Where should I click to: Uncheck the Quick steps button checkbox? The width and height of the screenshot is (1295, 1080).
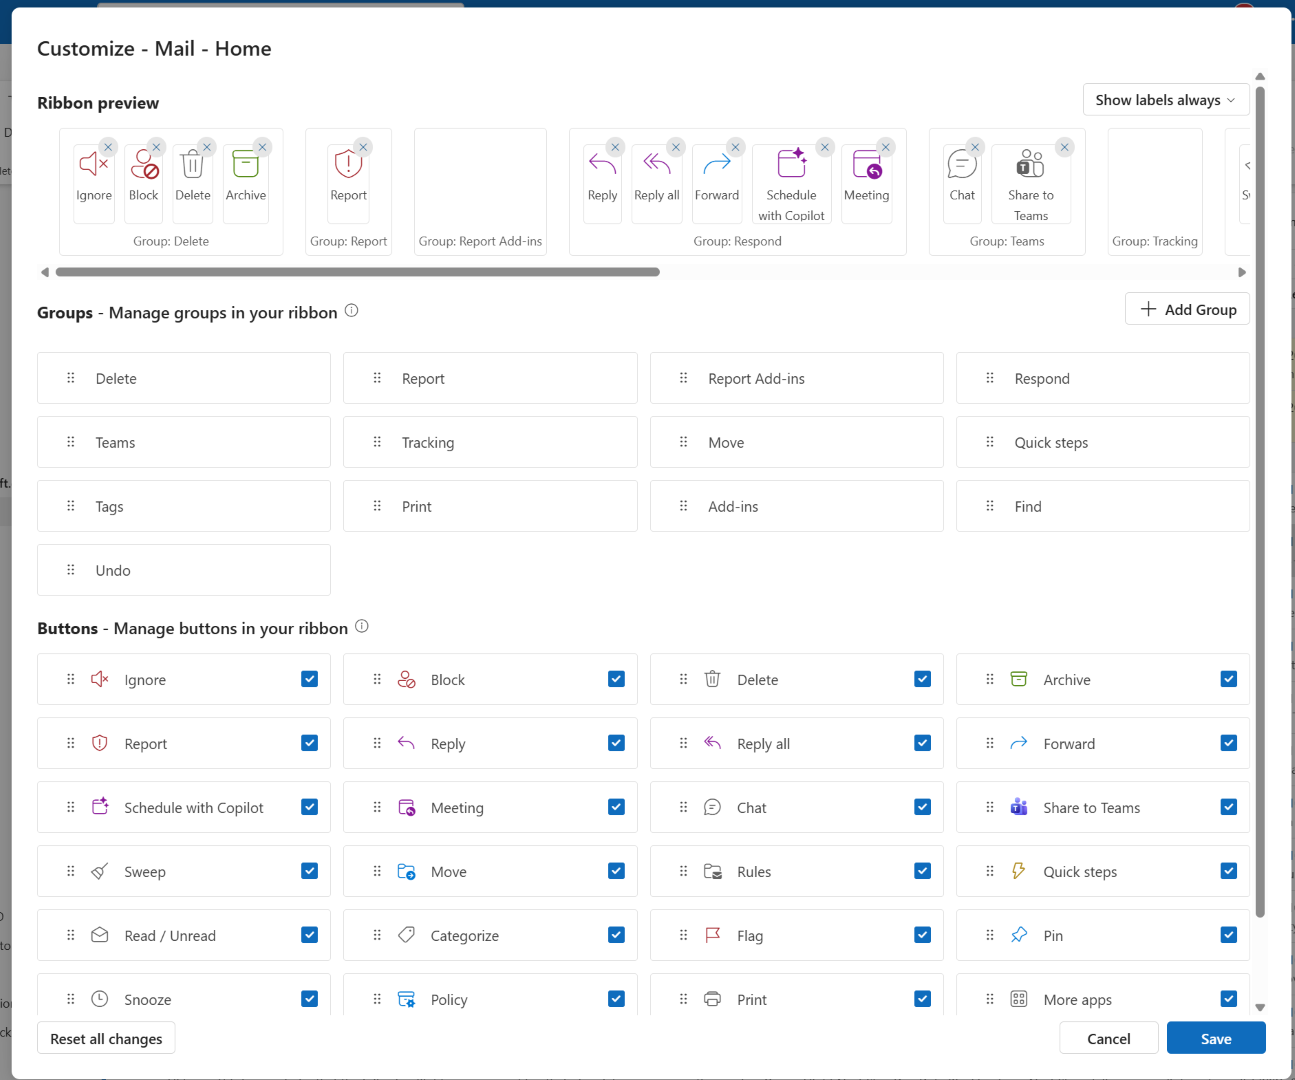(x=1229, y=871)
